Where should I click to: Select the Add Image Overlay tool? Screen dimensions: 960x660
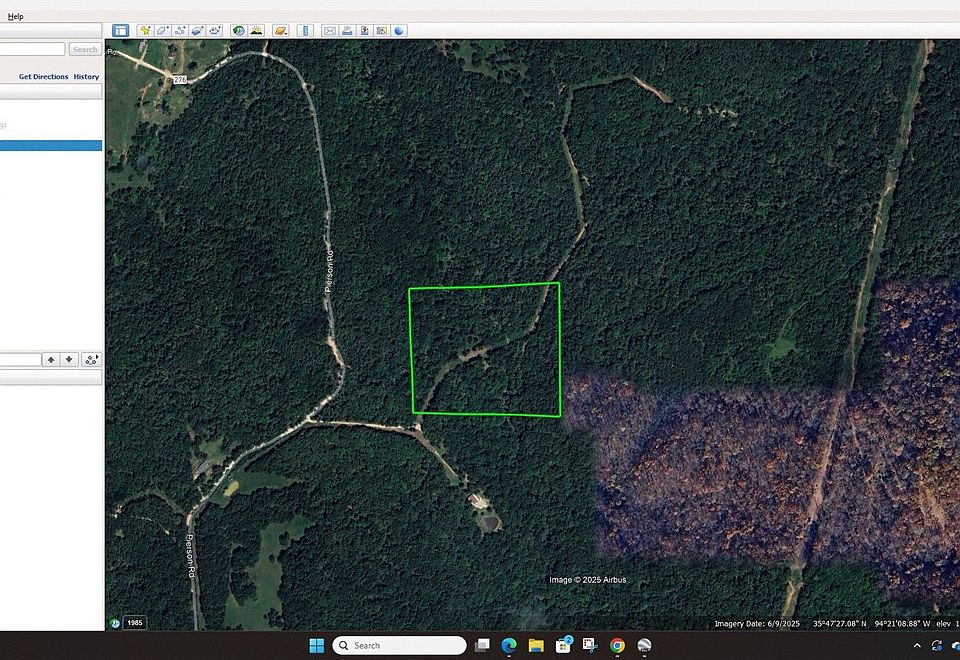197,31
